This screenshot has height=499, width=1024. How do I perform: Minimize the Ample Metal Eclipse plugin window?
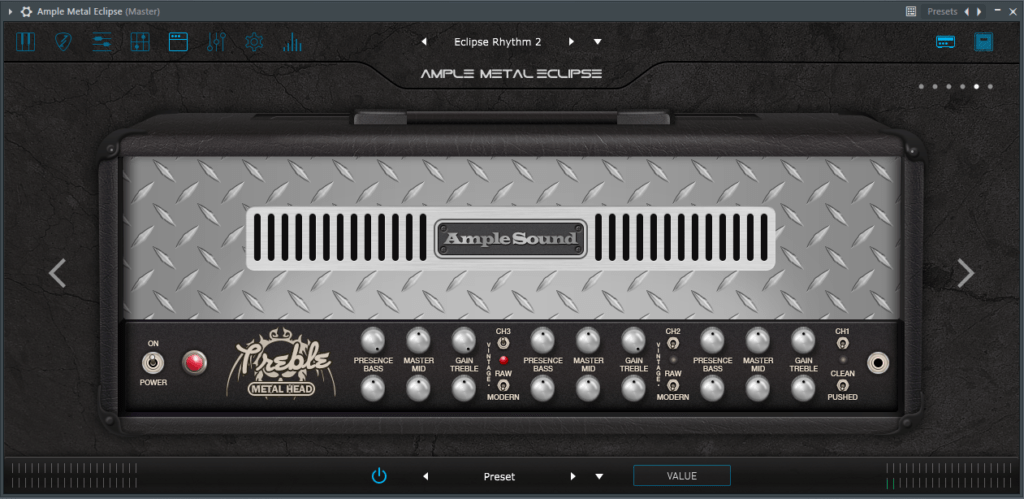click(997, 10)
